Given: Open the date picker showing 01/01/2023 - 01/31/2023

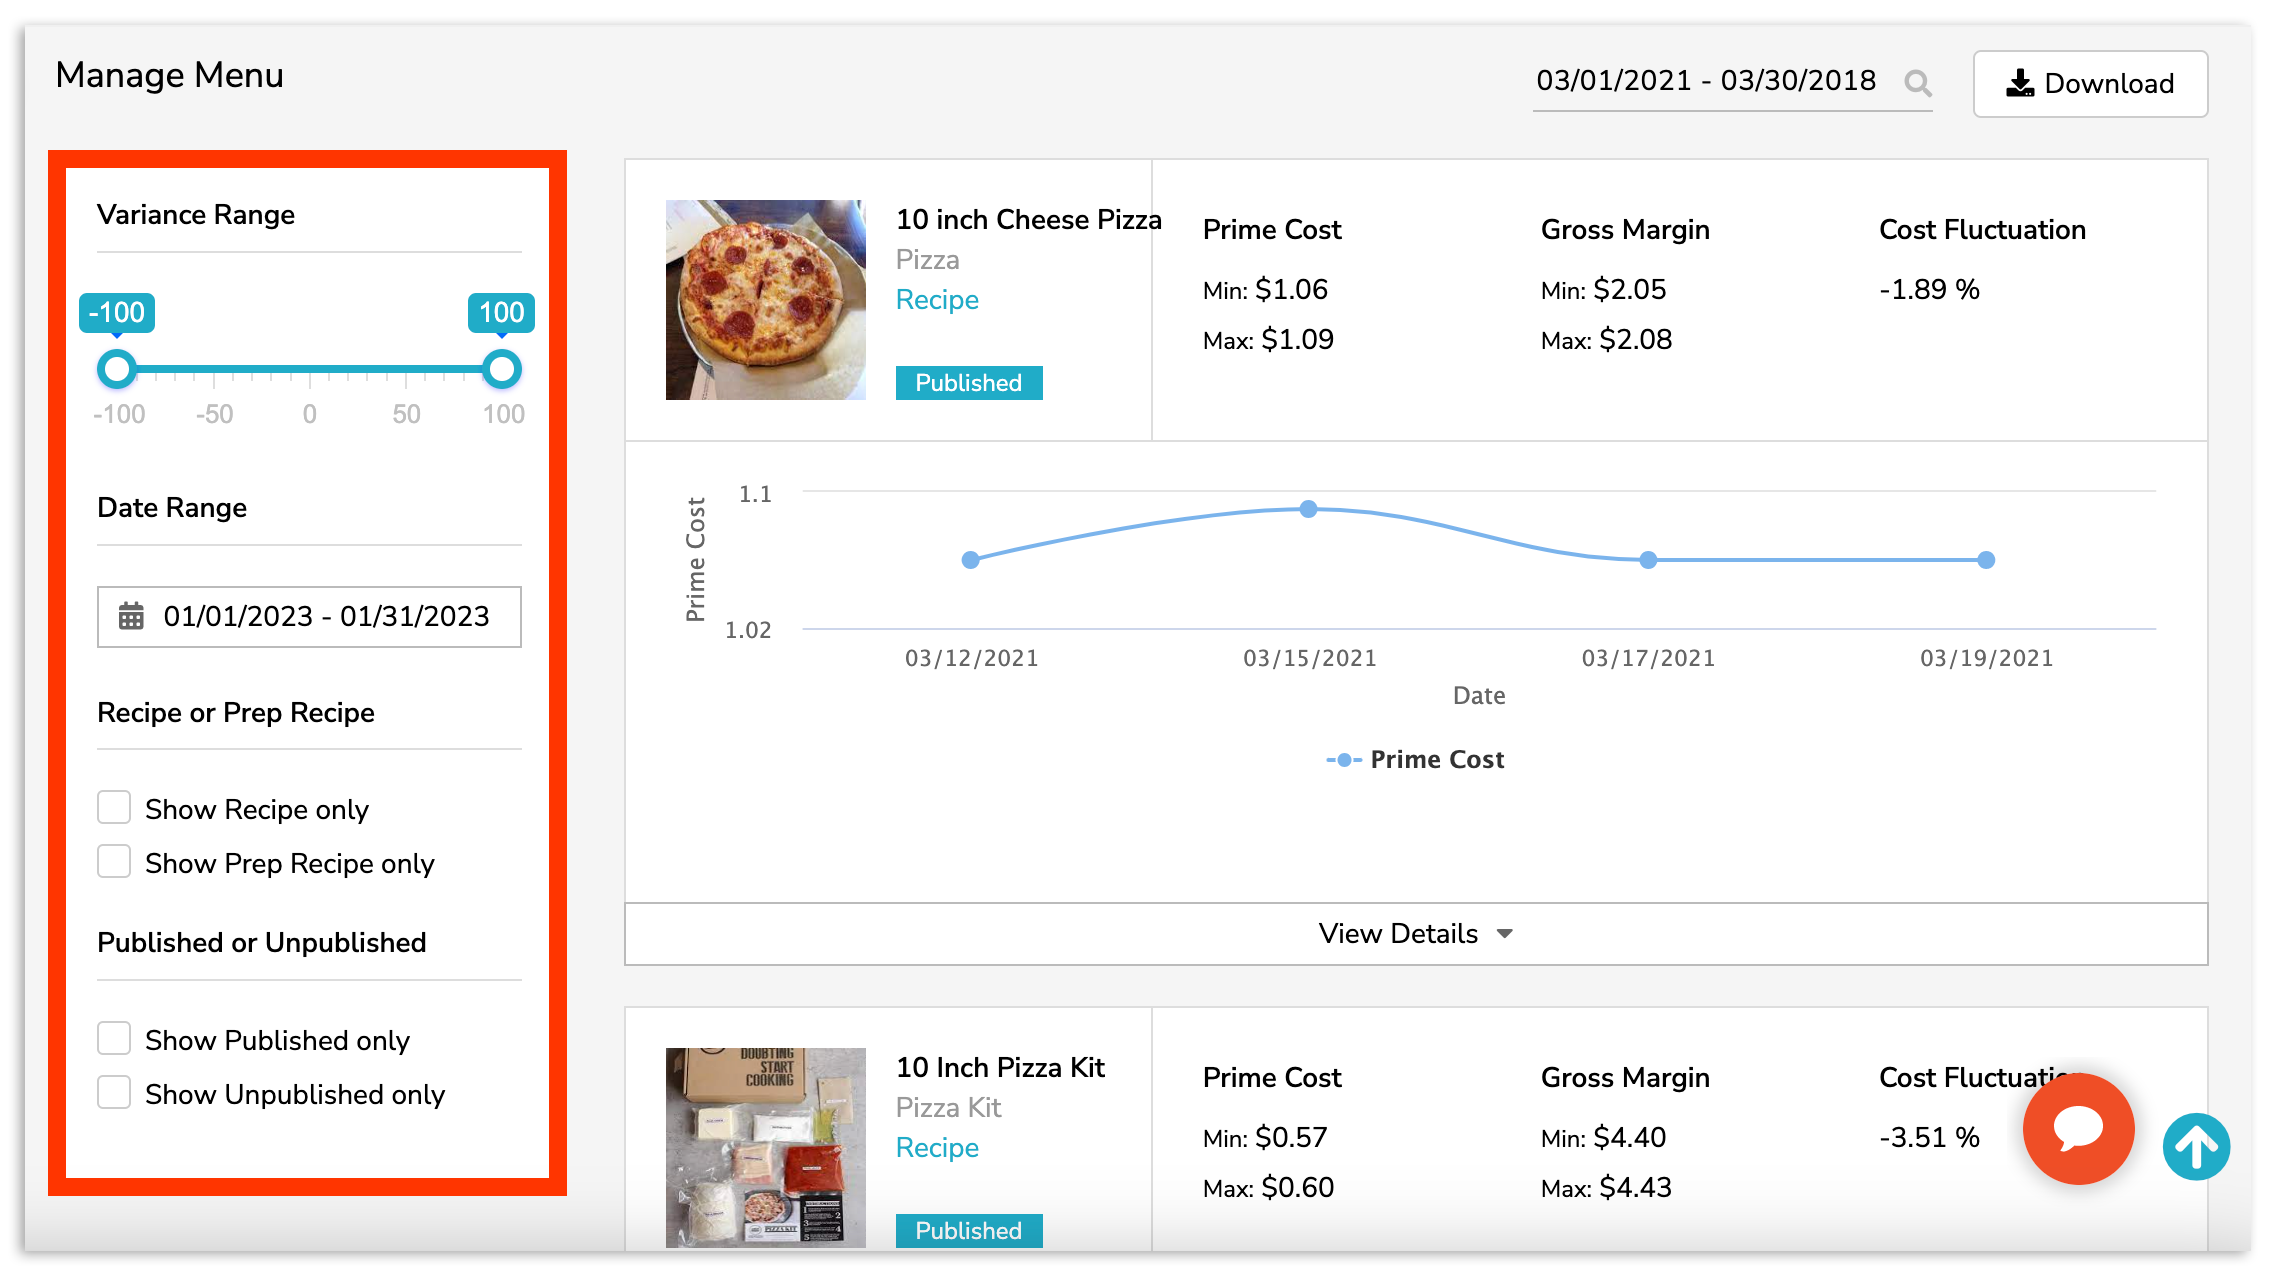Looking at the screenshot, I should [x=324, y=617].
